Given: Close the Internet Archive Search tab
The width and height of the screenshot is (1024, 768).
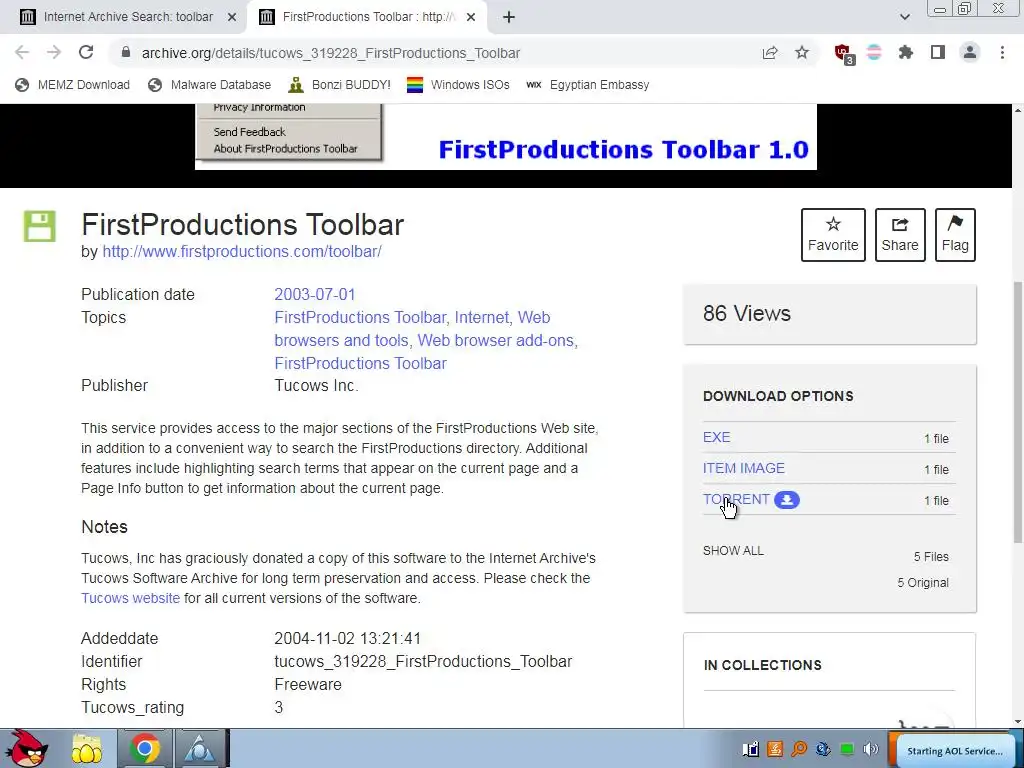Looking at the screenshot, I should 232,17.
